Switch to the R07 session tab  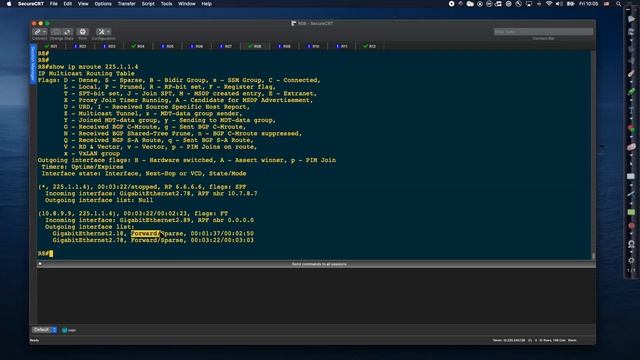[x=226, y=46]
